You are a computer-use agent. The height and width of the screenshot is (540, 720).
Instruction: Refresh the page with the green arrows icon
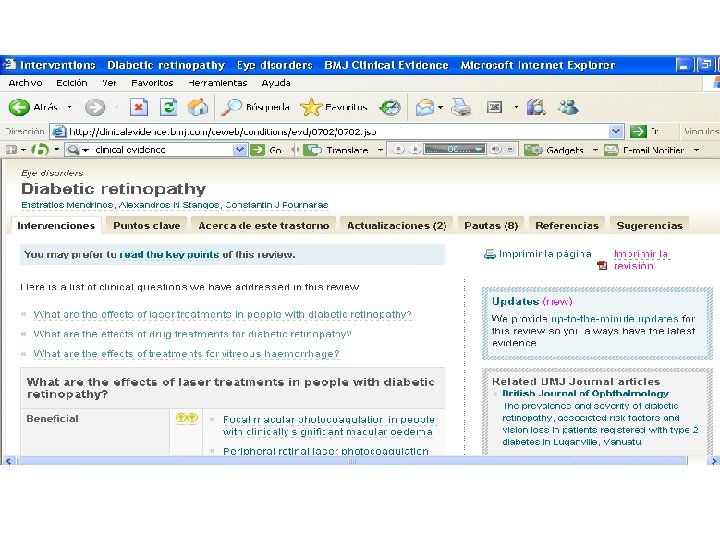coord(169,107)
